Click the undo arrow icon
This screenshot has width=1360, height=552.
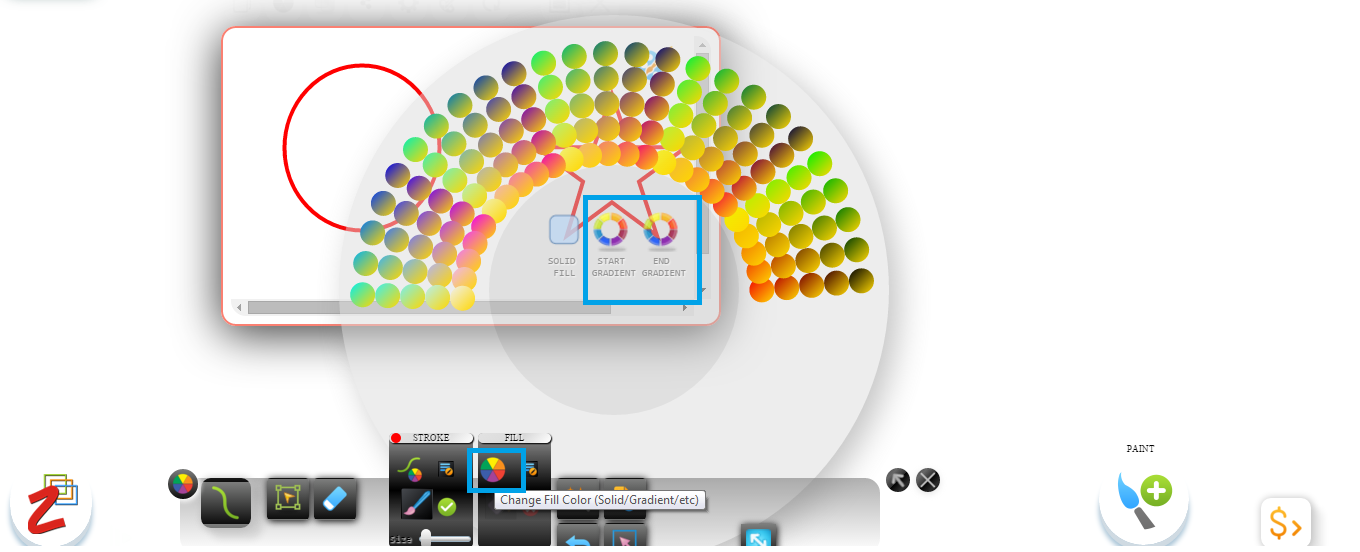[x=577, y=540]
